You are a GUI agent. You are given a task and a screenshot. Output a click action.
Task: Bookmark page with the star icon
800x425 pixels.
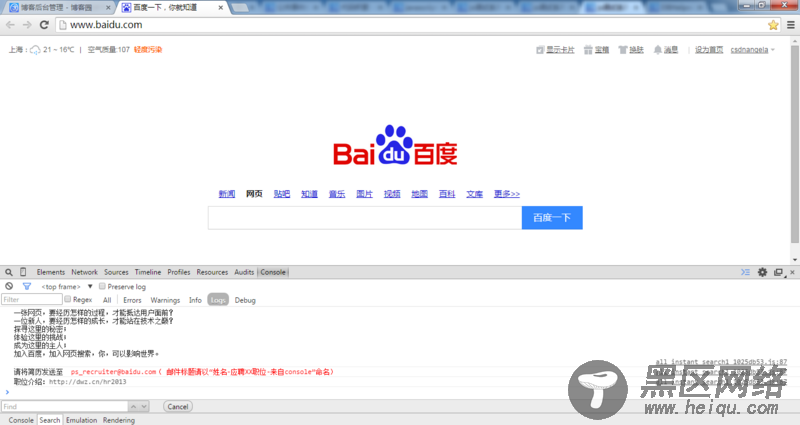click(773, 24)
